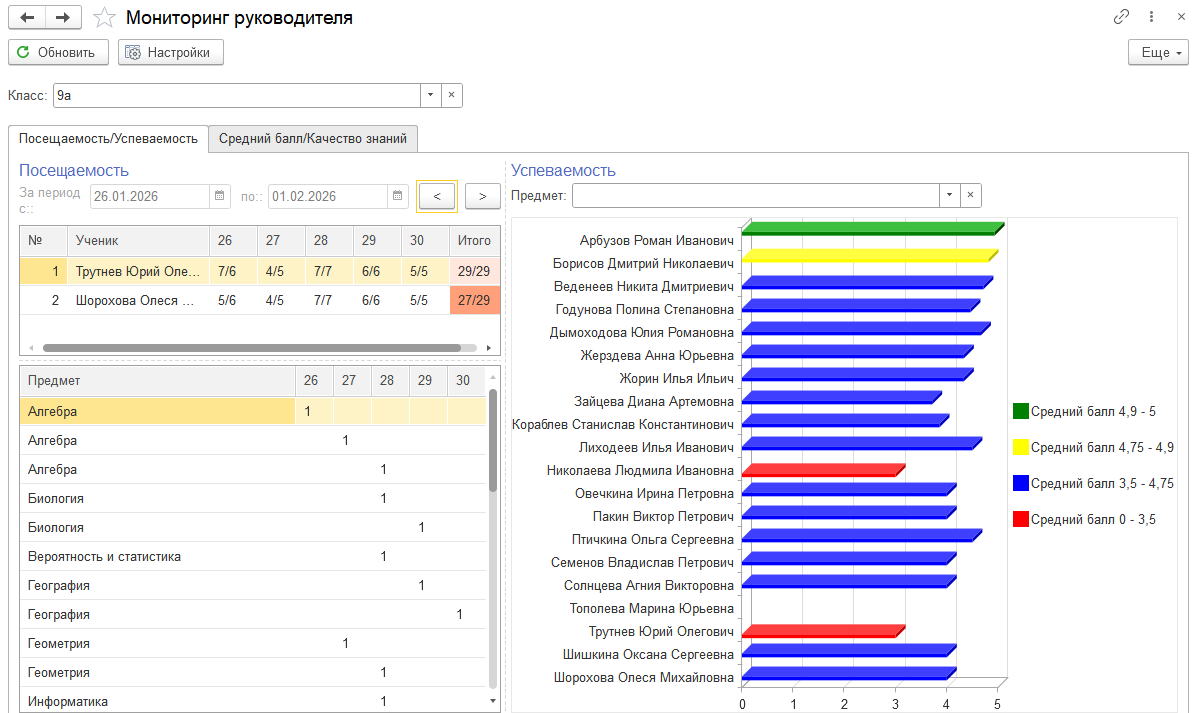Expand the Класс dropdown list
Viewport: 1198px width, 713px height.
tap(430, 95)
